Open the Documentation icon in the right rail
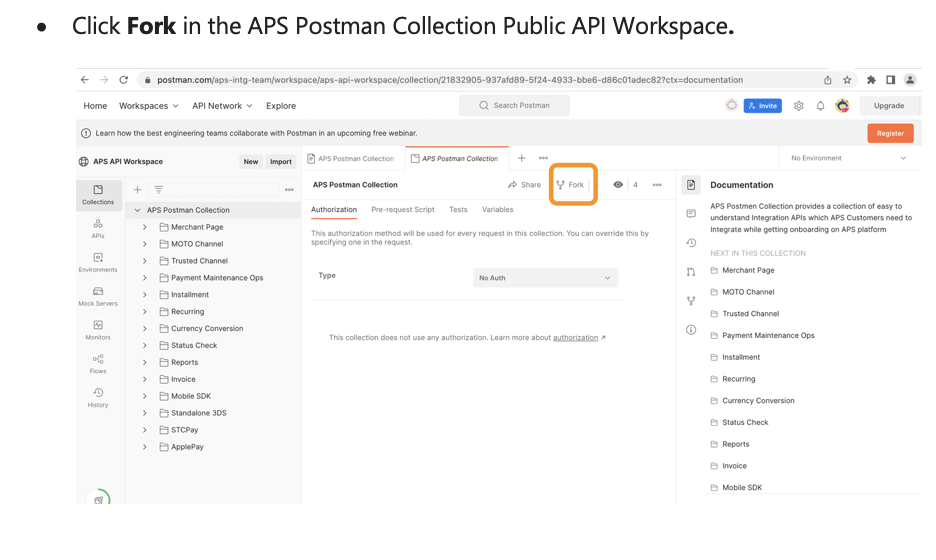Viewport: 936px width, 560px height. coord(691,185)
